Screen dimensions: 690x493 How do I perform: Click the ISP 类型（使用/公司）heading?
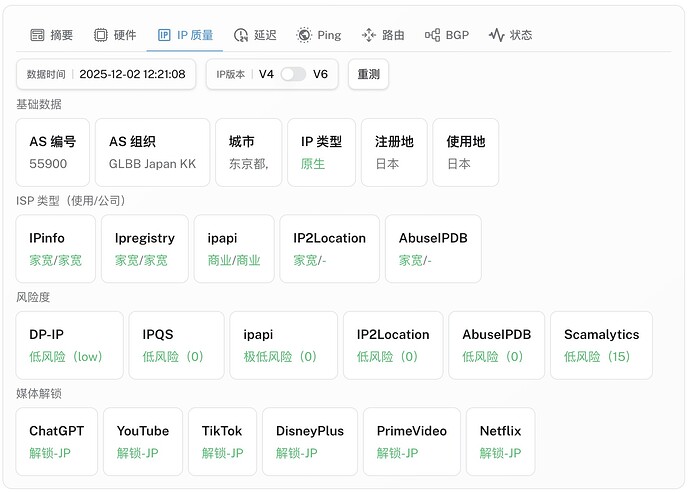click(x=71, y=201)
